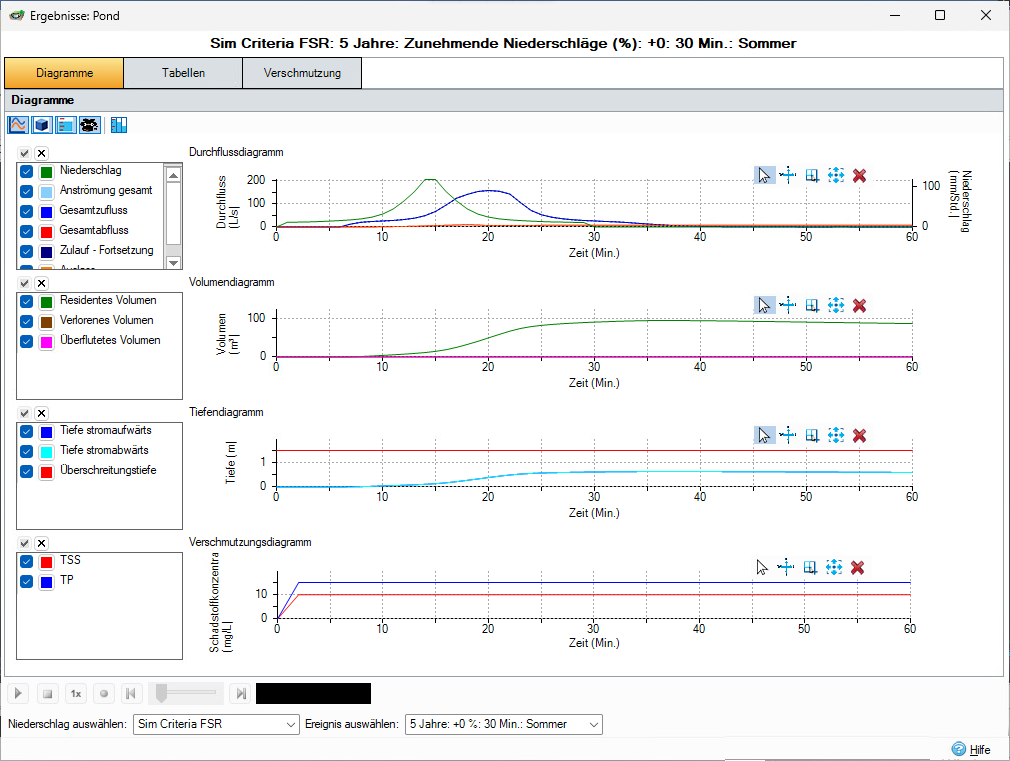
Task: Click fit-to-extents tool in Verschmutzungsdiagramm
Action: 834,568
